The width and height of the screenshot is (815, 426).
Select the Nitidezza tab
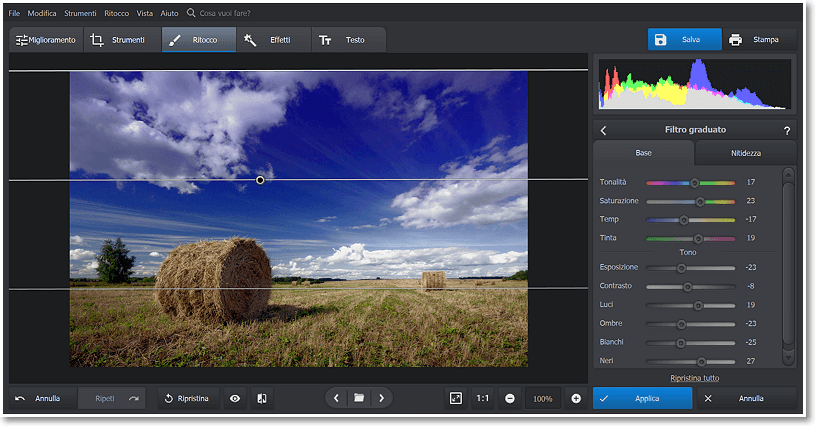pos(746,153)
